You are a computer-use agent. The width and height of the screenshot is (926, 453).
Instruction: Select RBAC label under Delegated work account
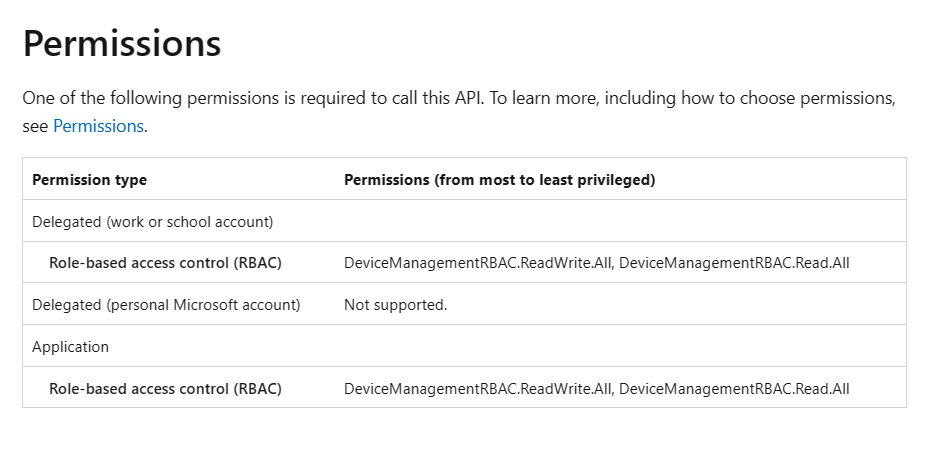click(x=165, y=263)
